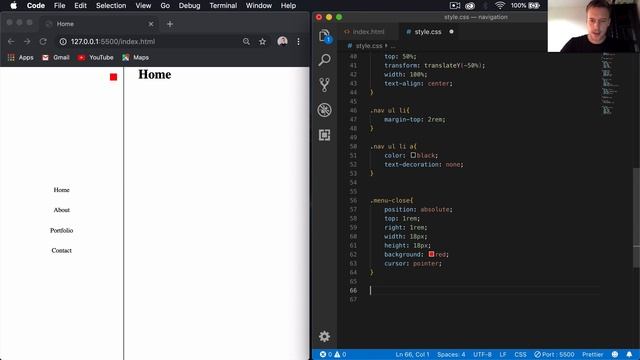Click the Home navigation link on webpage
Image resolution: width=640 pixels, height=360 pixels.
click(62, 190)
